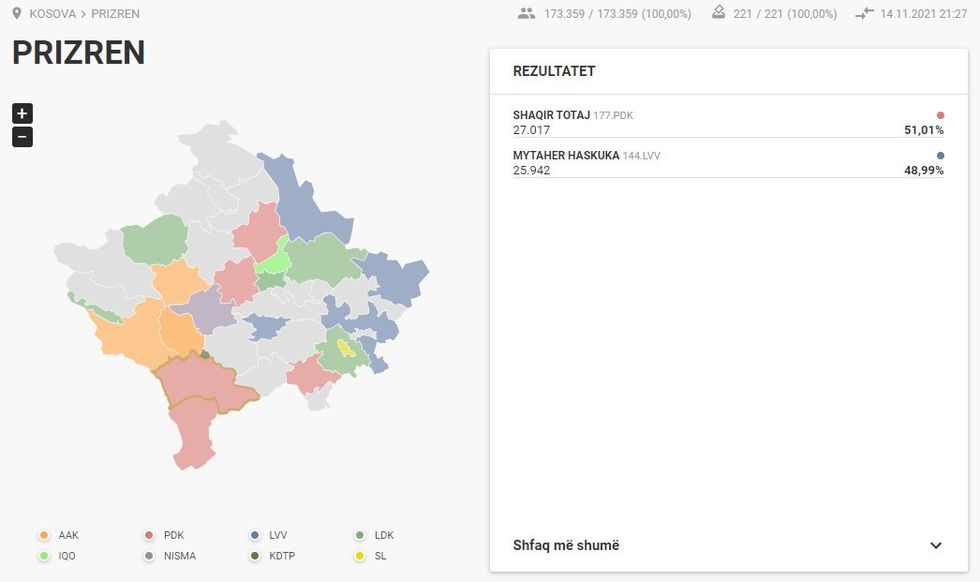Expand results with the chevron down arrow
This screenshot has height=582, width=980.
[936, 545]
